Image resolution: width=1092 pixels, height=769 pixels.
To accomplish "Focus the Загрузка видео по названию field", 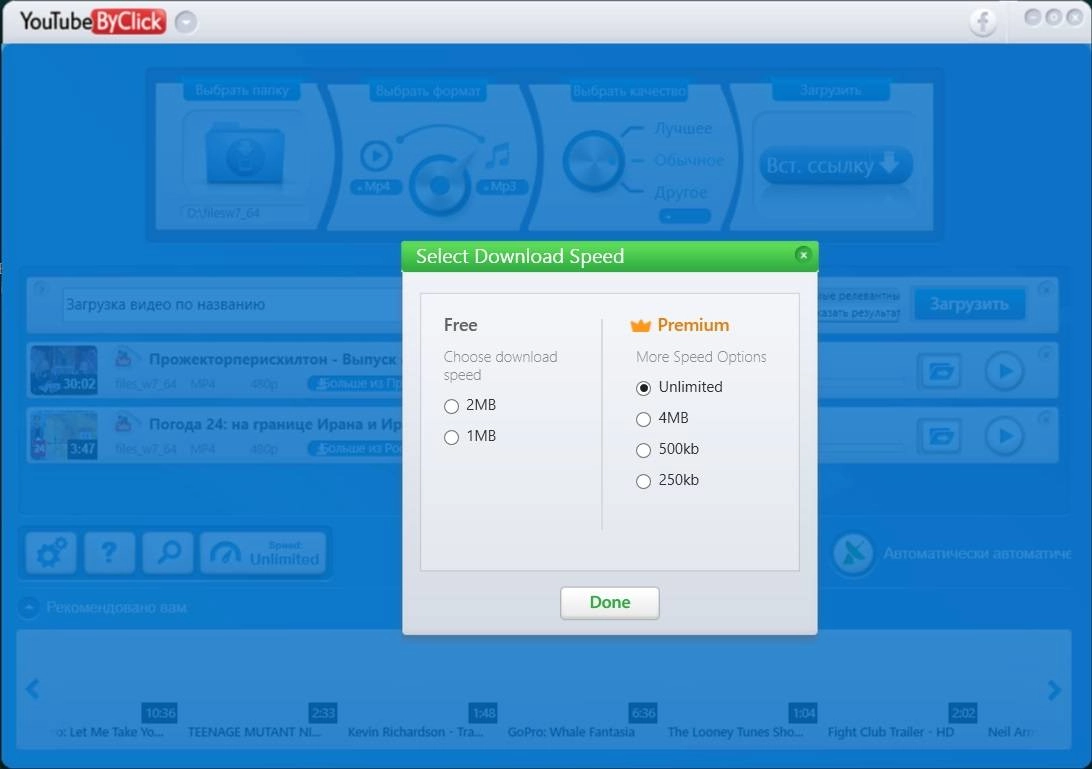I will (x=233, y=304).
